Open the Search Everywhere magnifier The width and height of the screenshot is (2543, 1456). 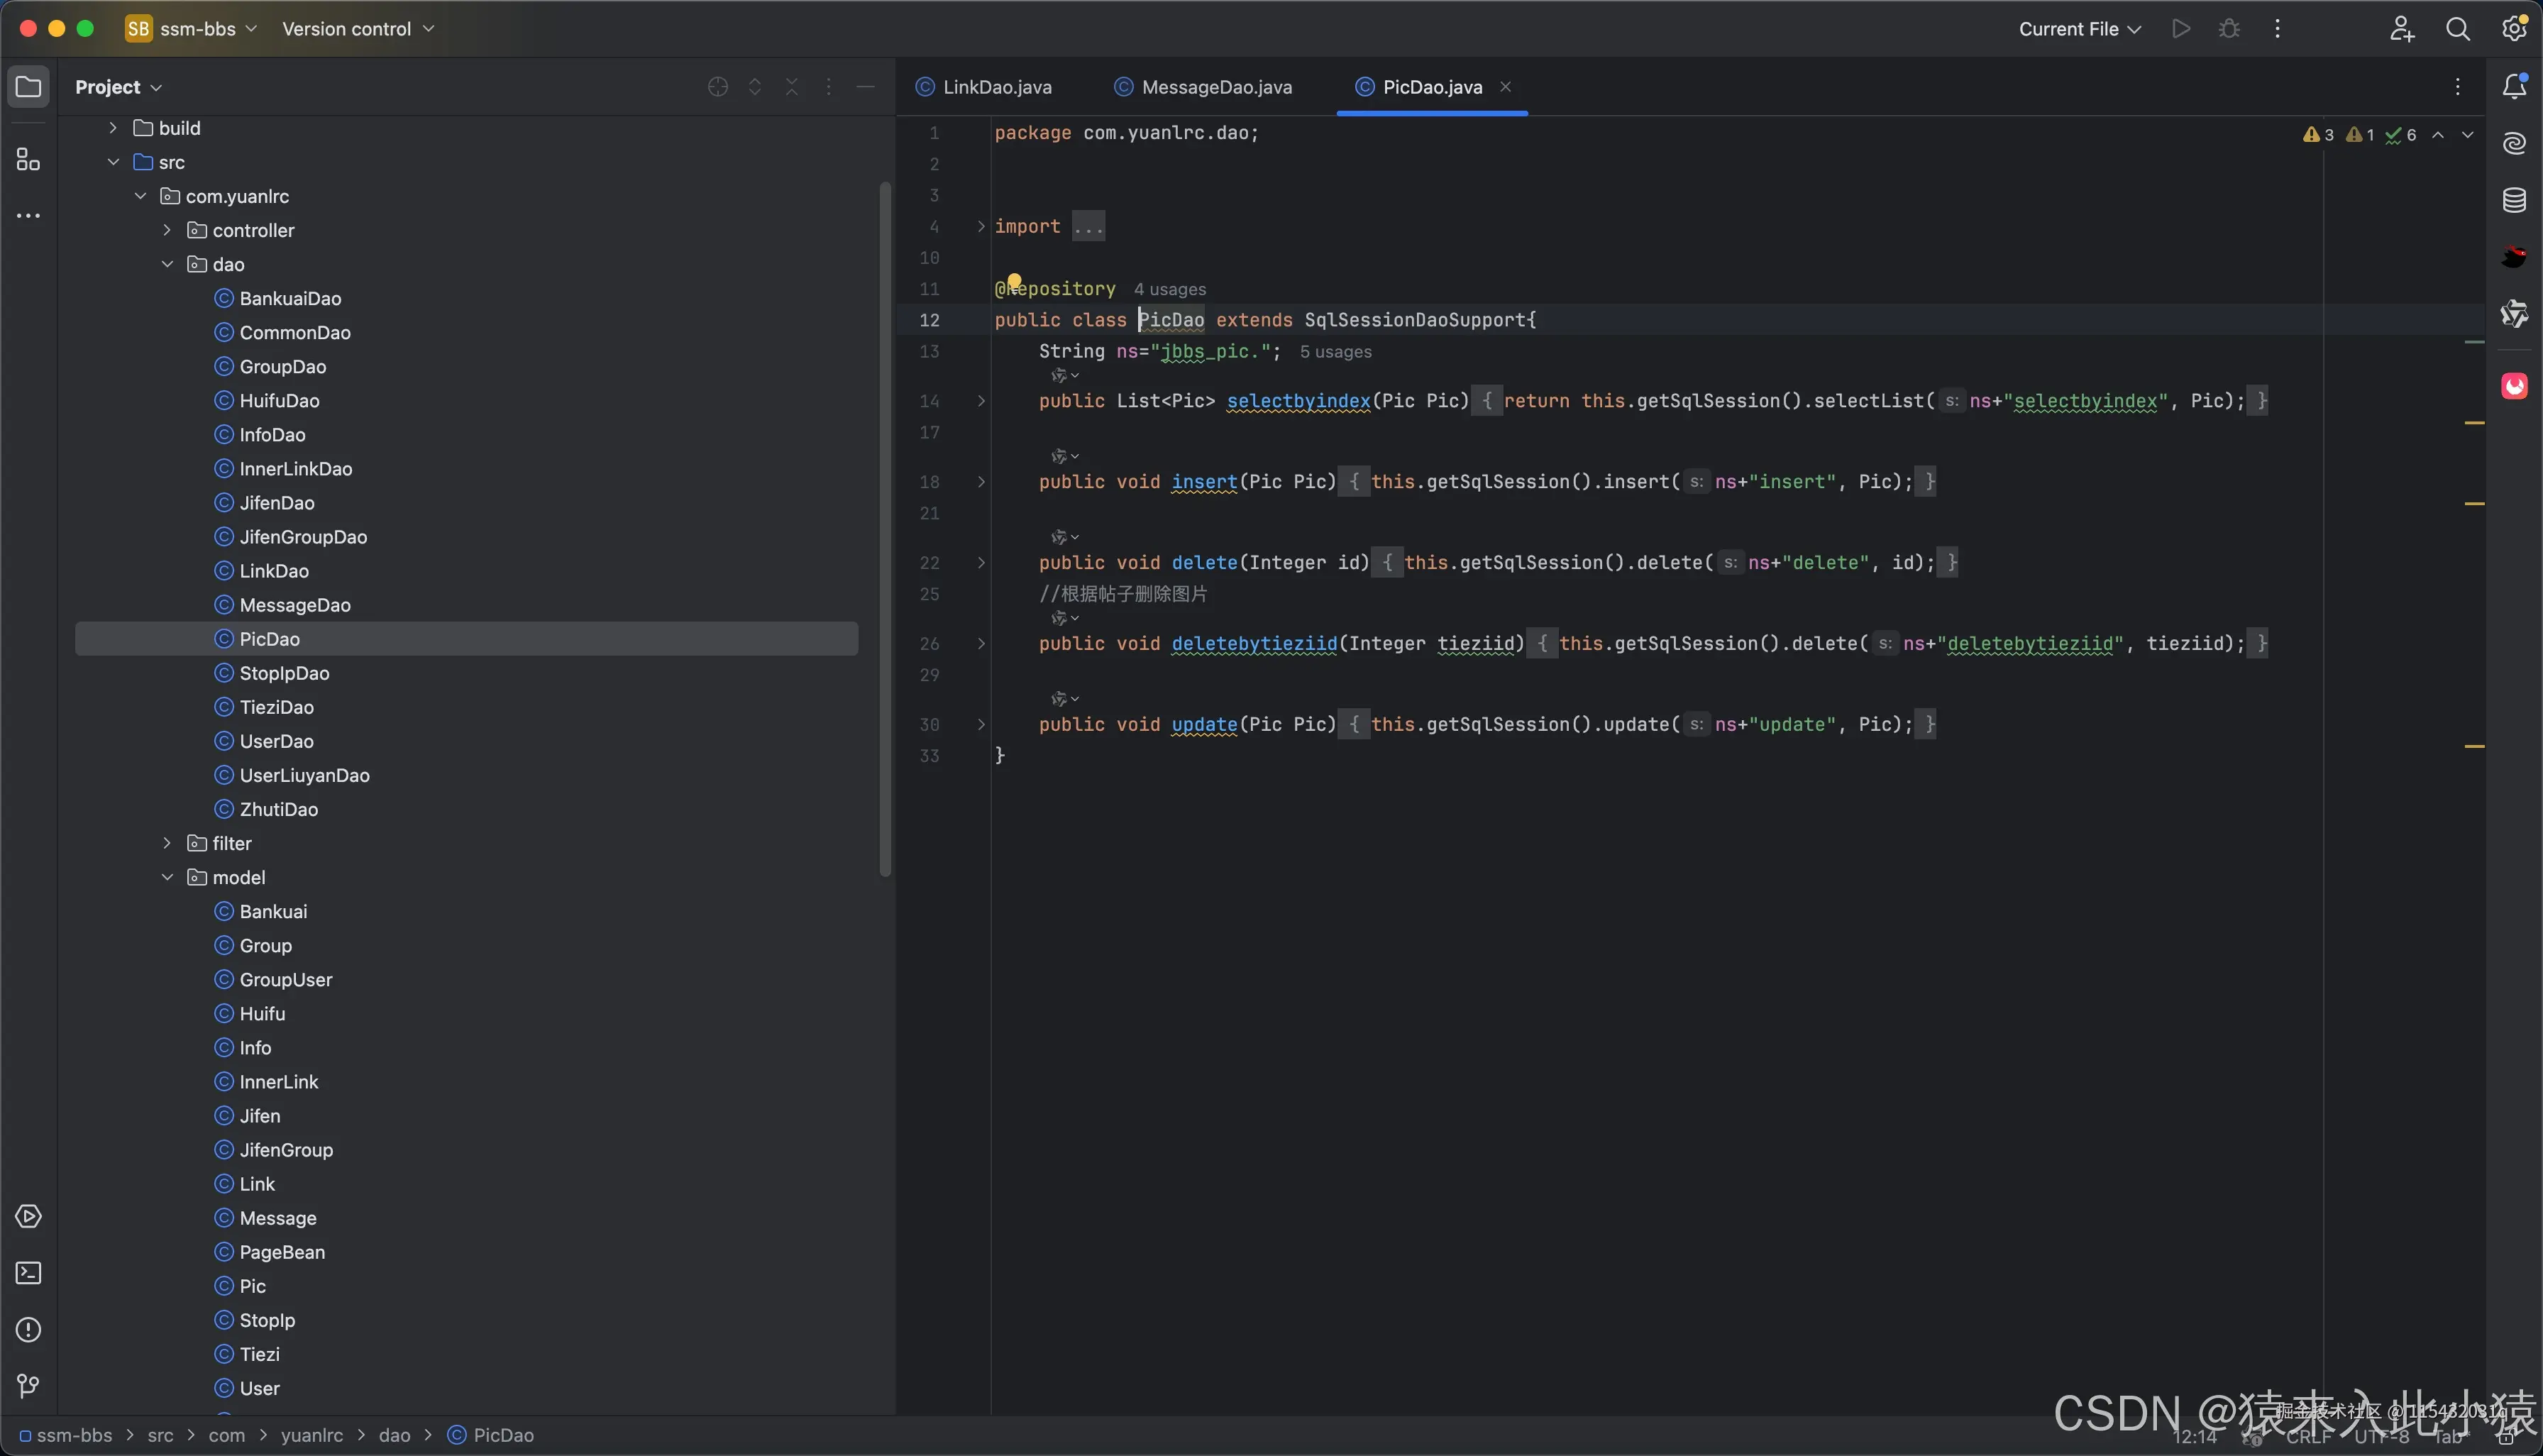pos(2457,29)
